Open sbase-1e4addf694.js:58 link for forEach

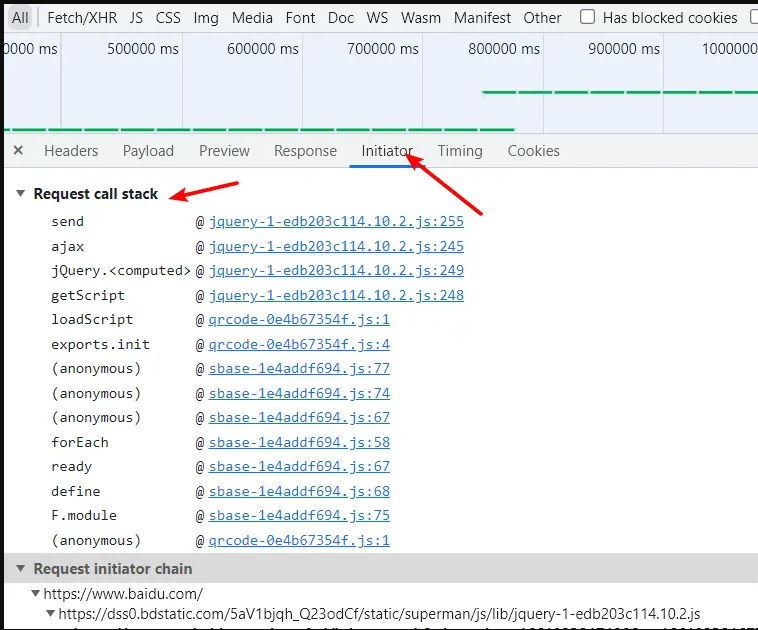299,442
